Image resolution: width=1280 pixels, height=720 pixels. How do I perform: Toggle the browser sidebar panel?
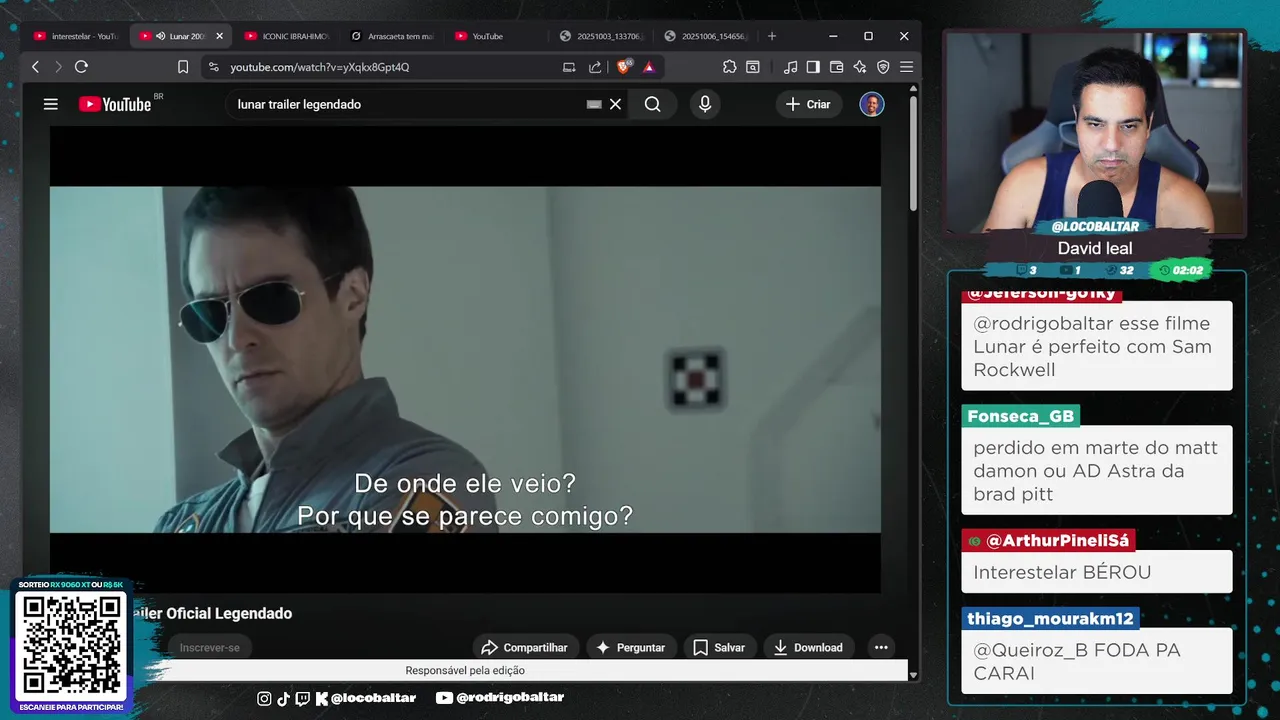pos(813,67)
